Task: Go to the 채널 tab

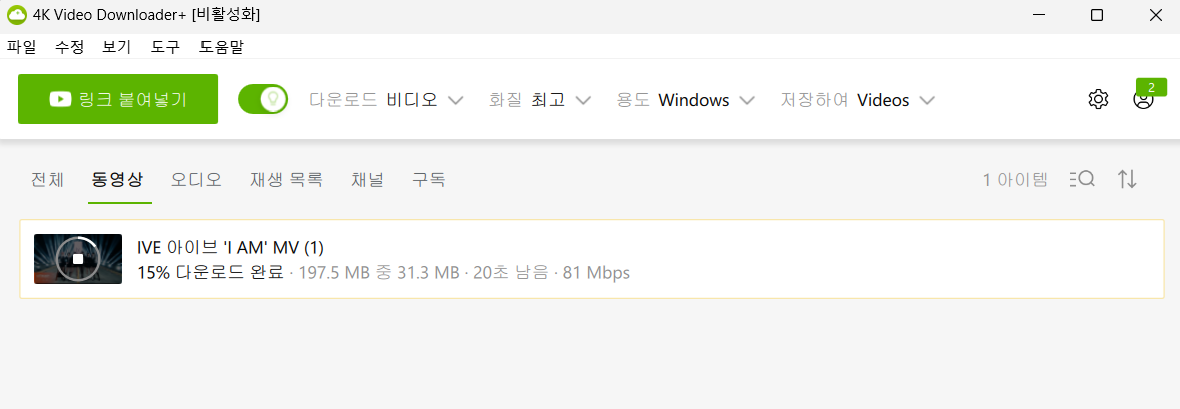Action: pos(367,179)
